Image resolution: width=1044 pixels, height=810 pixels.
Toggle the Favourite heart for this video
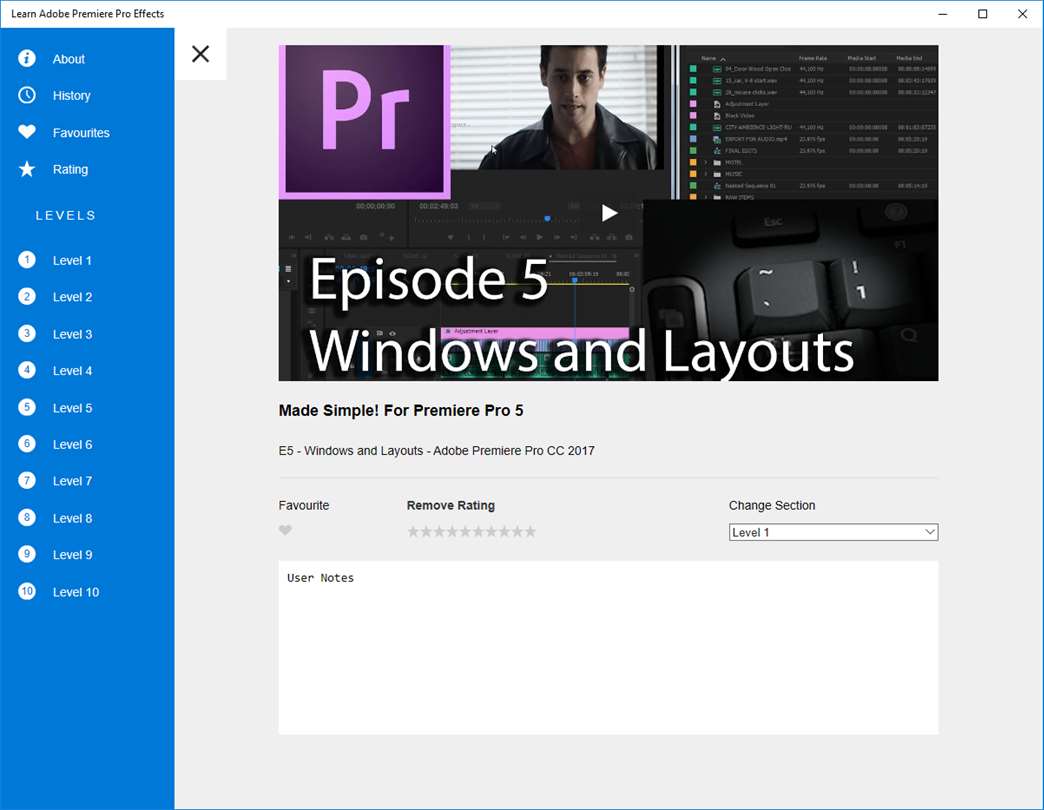285,530
